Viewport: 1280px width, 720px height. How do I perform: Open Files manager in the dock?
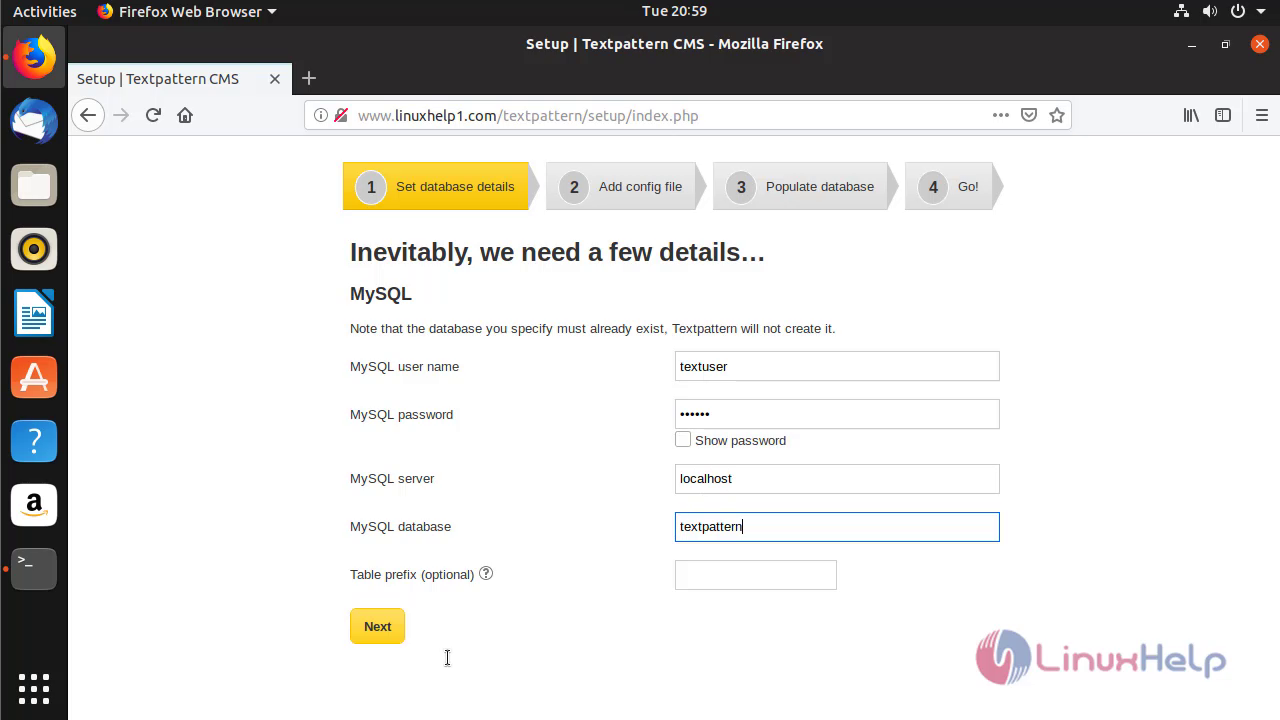click(x=34, y=185)
